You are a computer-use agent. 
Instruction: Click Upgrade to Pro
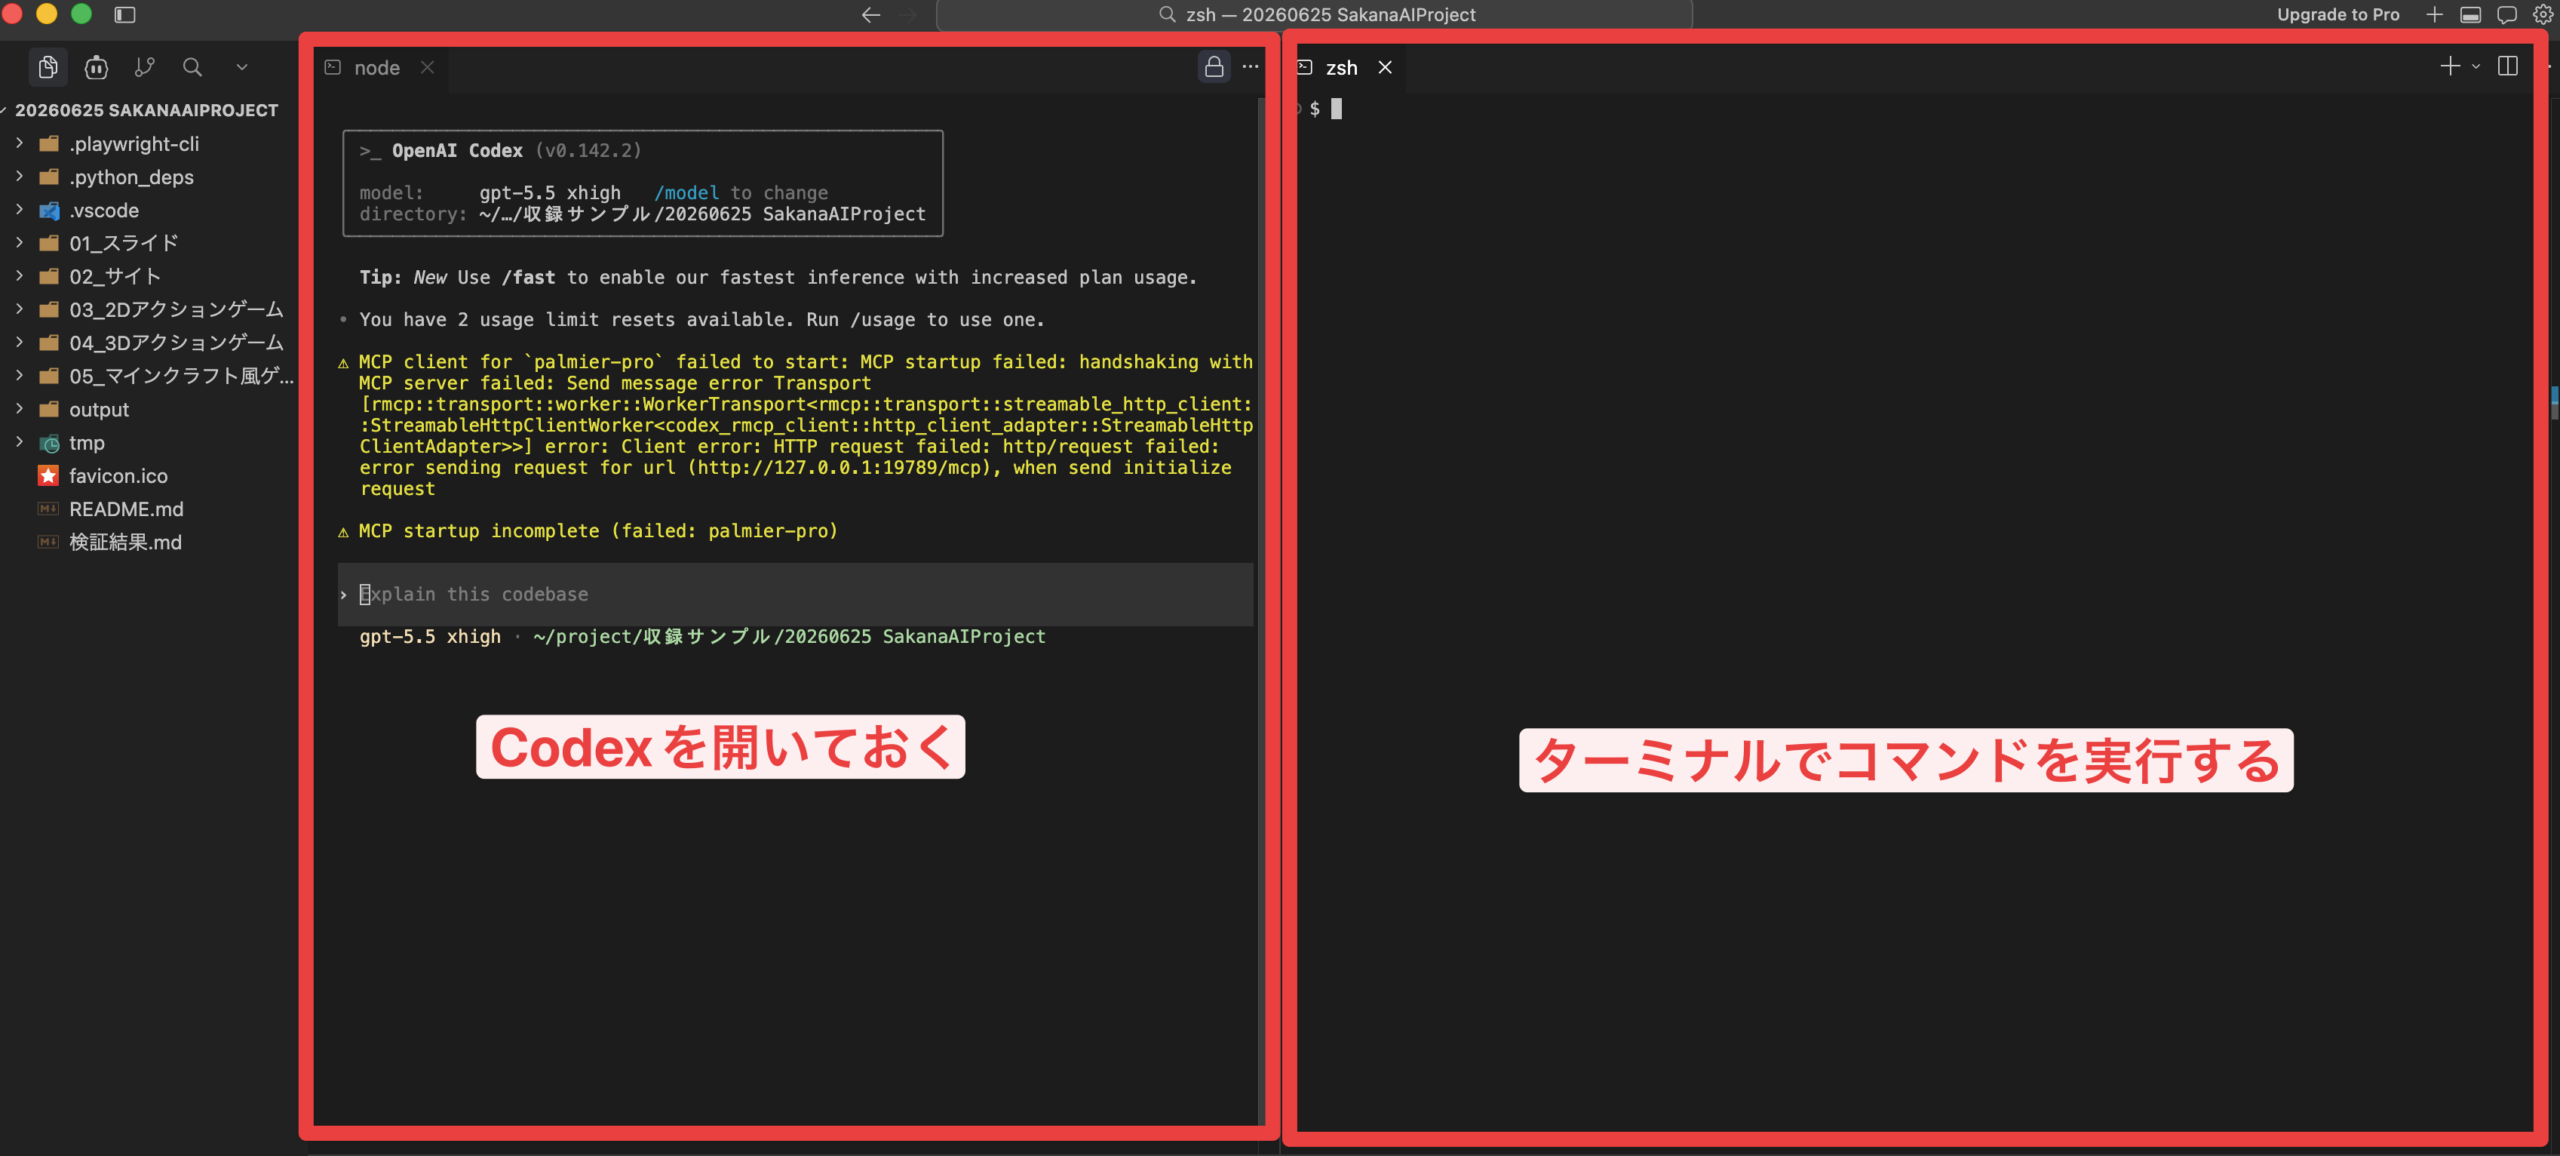[2338, 14]
